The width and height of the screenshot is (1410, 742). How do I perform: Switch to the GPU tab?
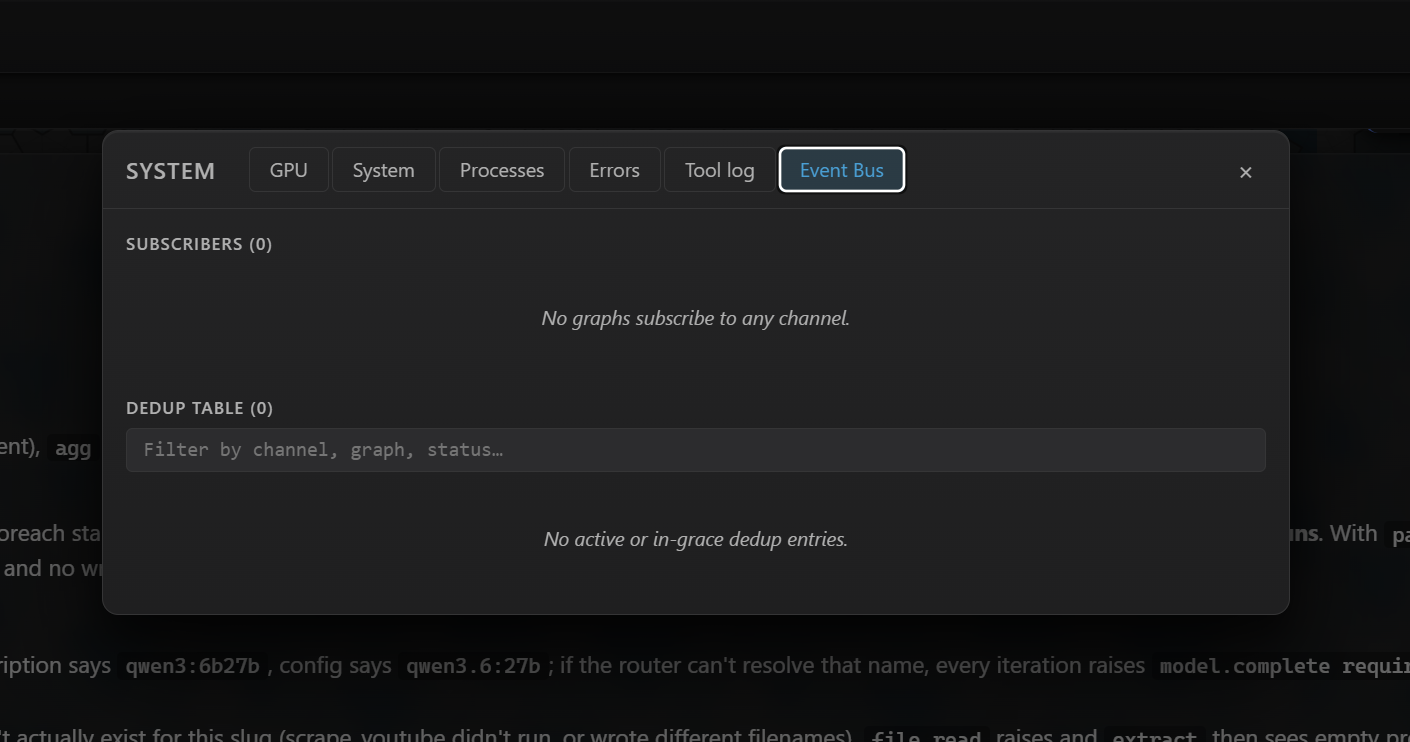pos(289,170)
